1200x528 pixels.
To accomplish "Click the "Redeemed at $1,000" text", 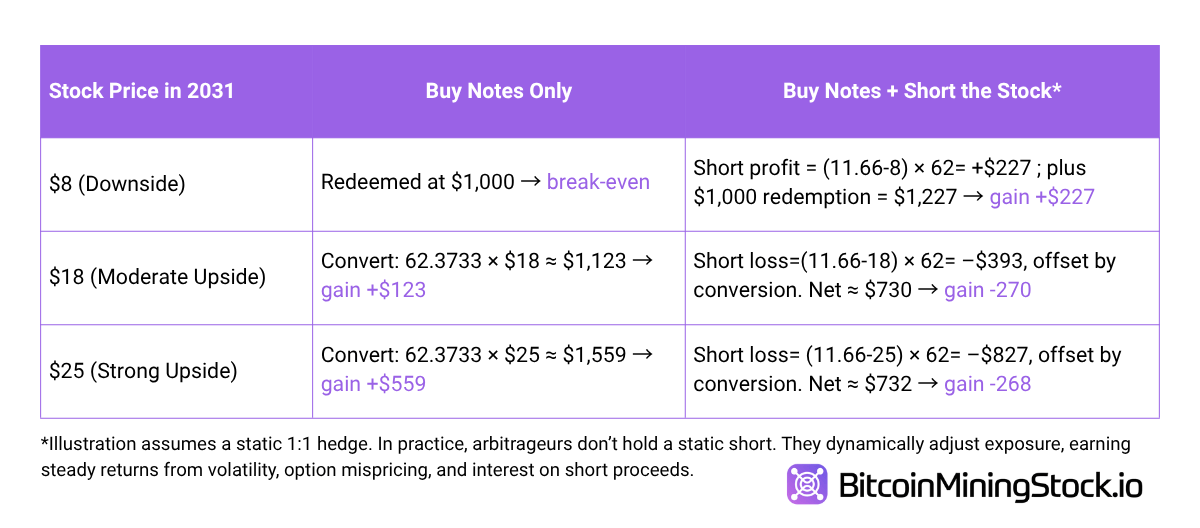I will tap(418, 182).
